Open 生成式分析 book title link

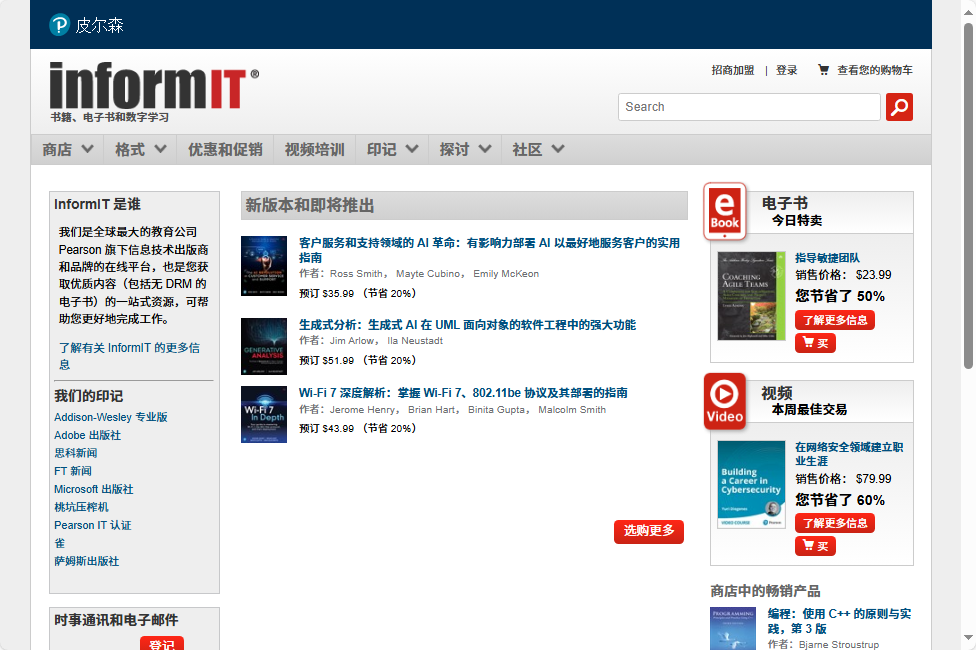pyautogui.click(x=467, y=325)
